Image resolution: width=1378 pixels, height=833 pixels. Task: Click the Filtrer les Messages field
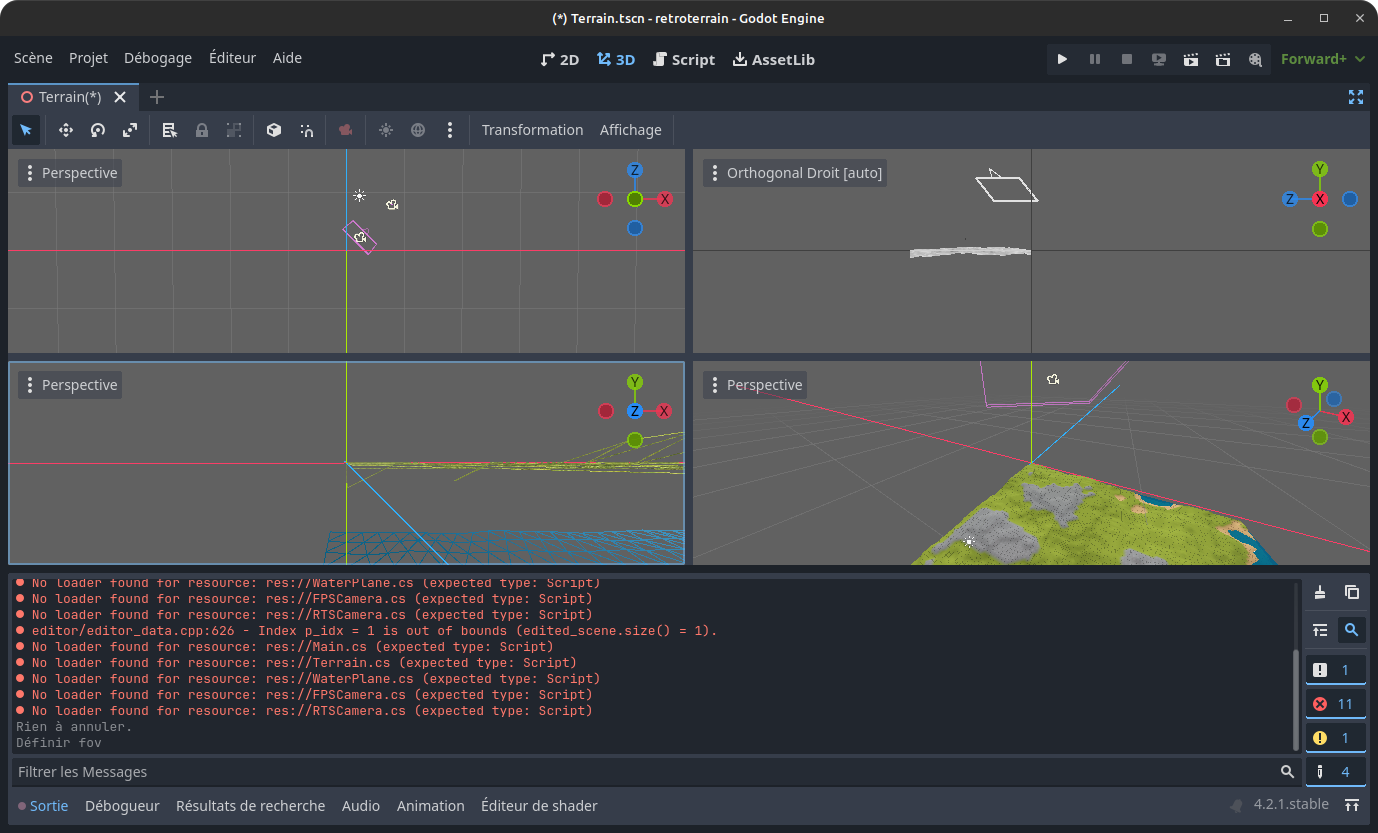coord(640,772)
